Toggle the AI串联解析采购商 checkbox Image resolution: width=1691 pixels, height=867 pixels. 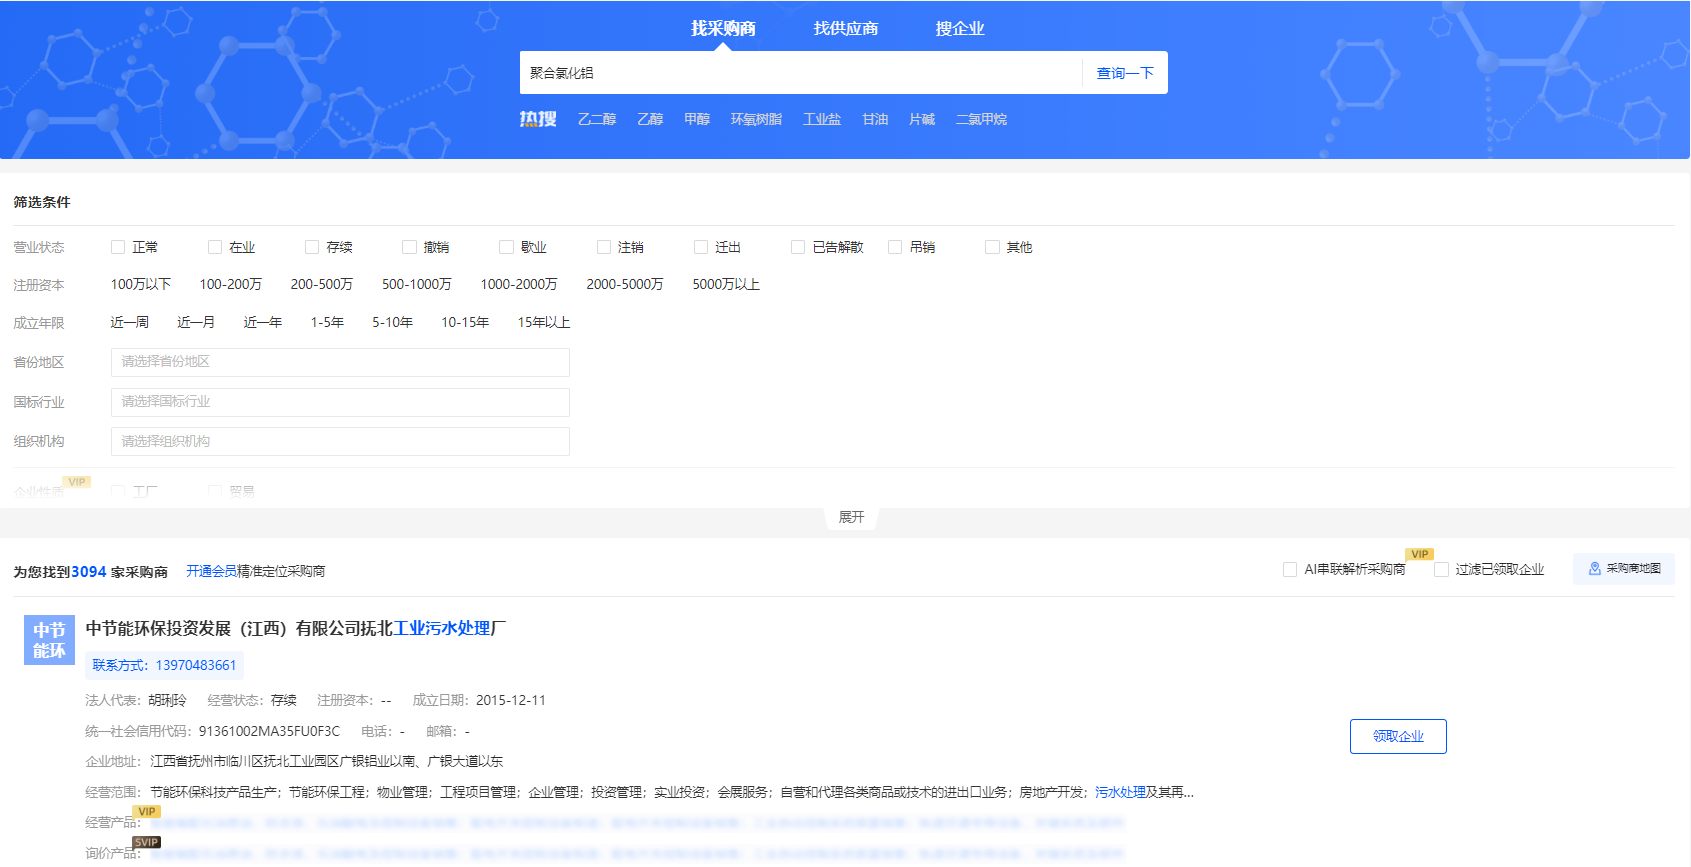coord(1290,570)
